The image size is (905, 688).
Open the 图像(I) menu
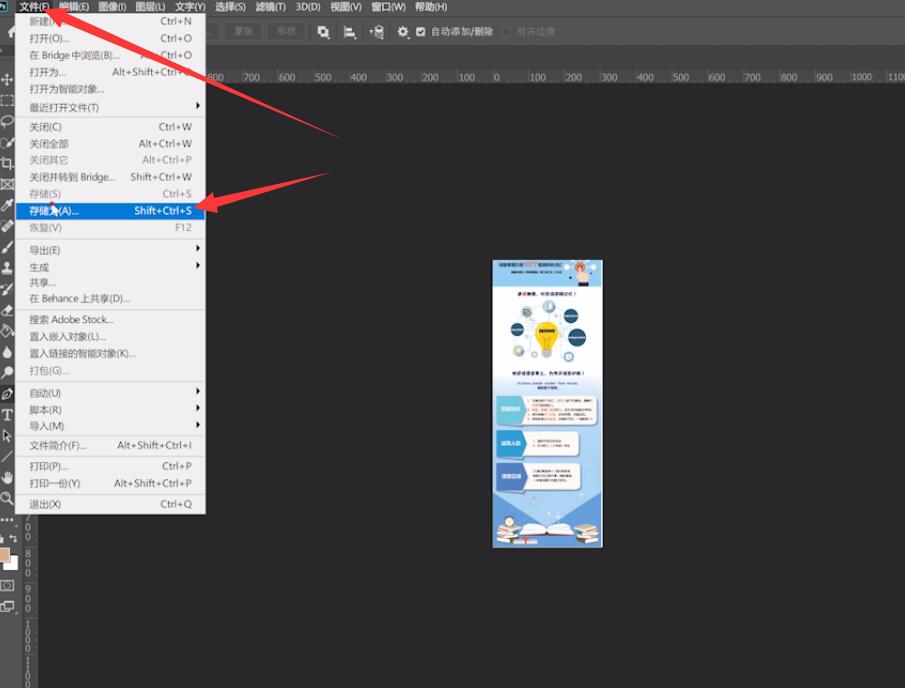(112, 7)
